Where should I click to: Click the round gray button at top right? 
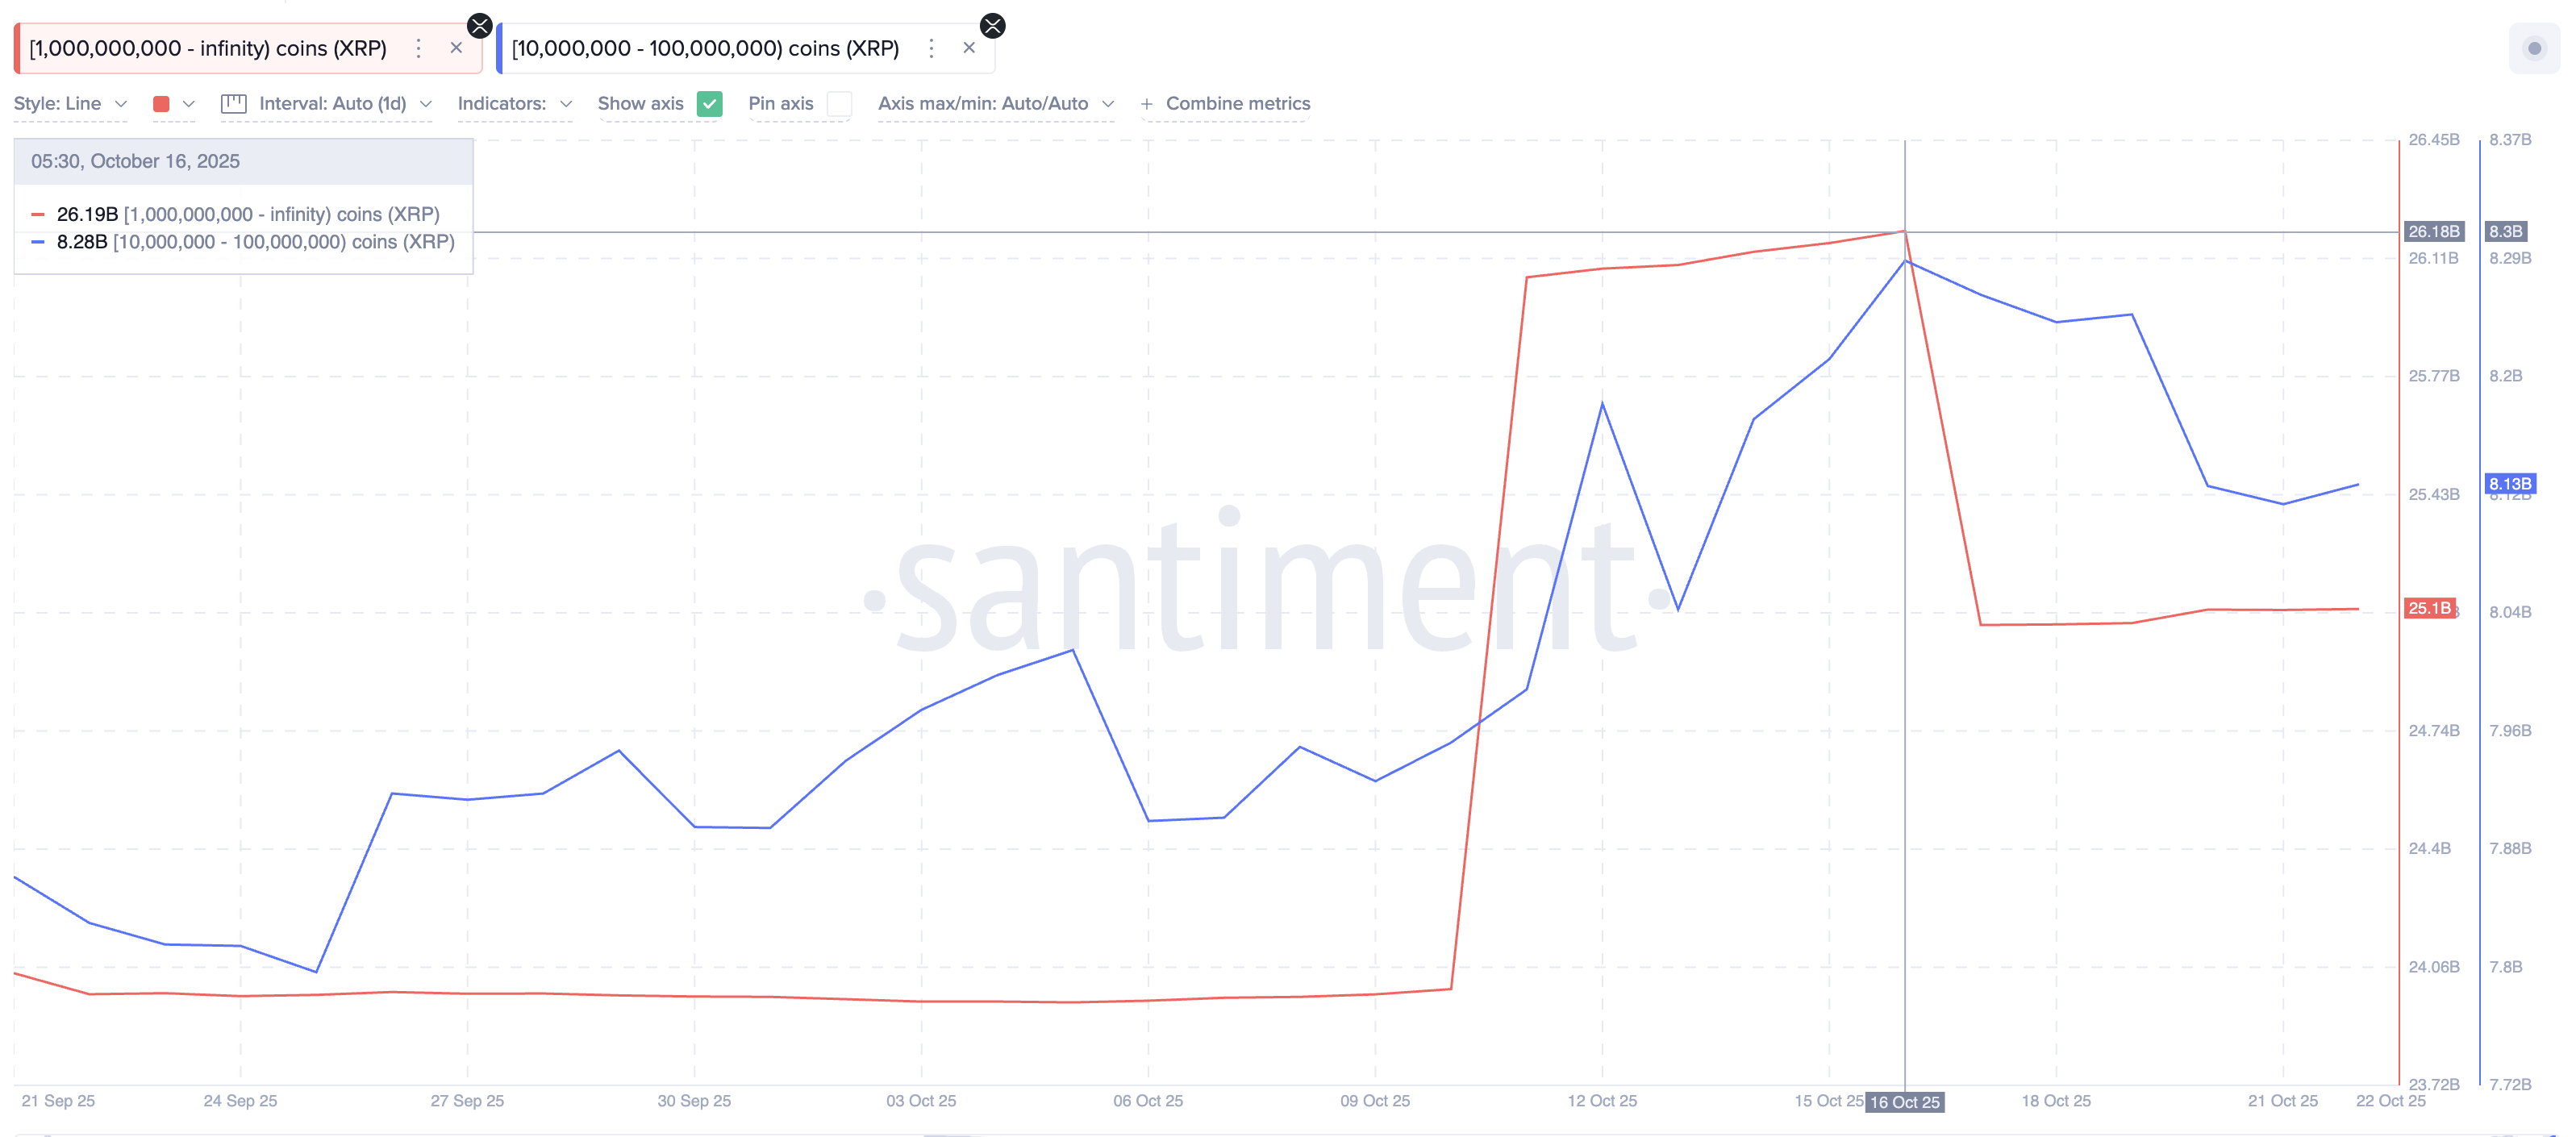click(2533, 48)
